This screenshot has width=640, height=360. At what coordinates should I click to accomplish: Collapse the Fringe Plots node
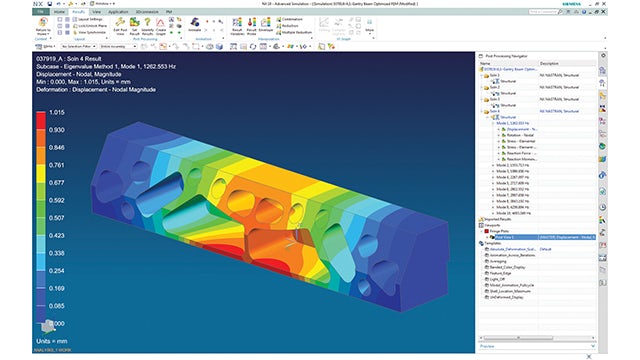click(x=482, y=231)
